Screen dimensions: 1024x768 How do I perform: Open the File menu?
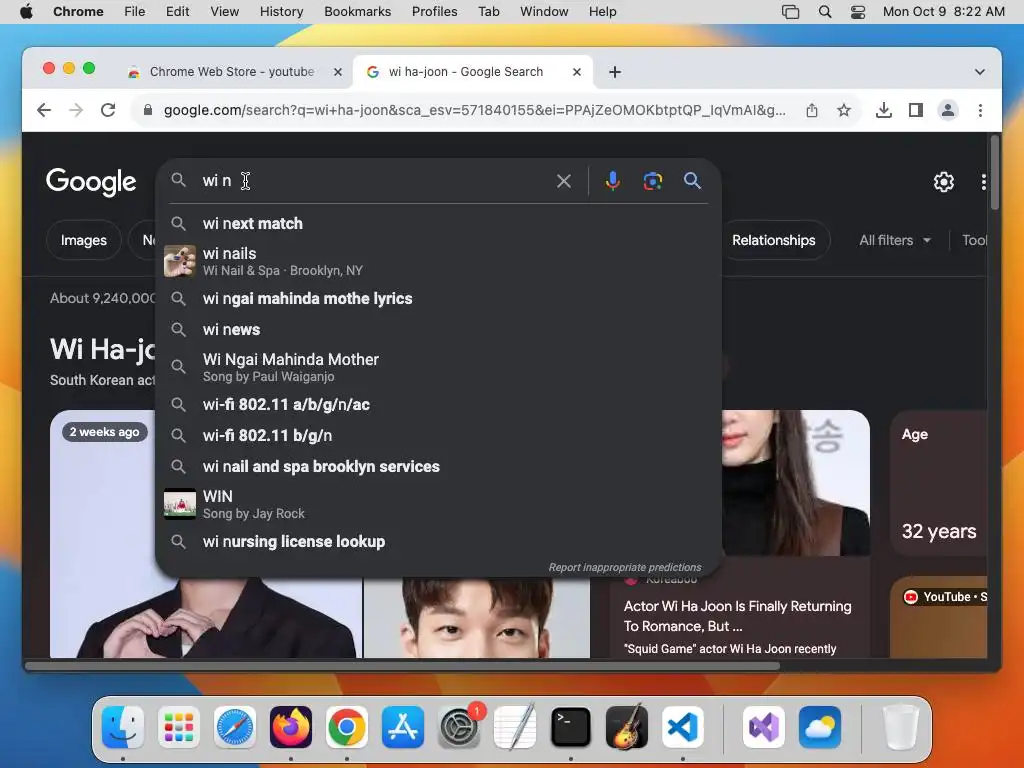point(135,11)
